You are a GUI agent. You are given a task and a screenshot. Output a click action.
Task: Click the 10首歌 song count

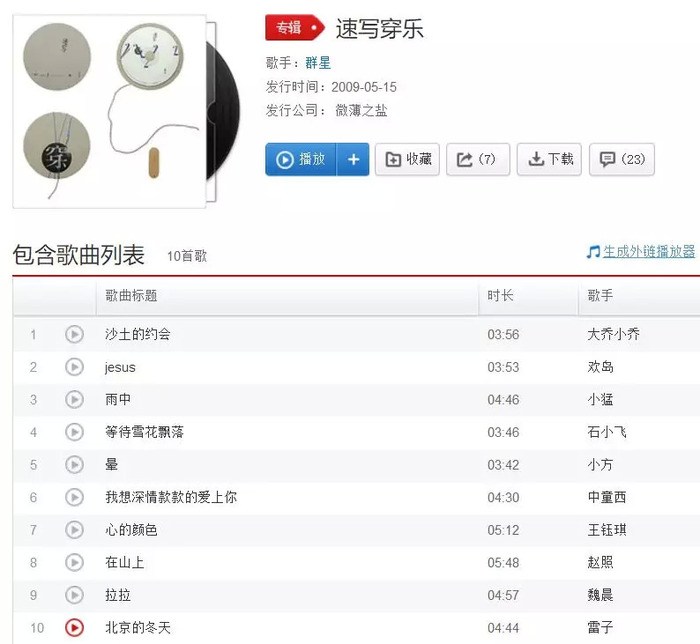pos(187,256)
